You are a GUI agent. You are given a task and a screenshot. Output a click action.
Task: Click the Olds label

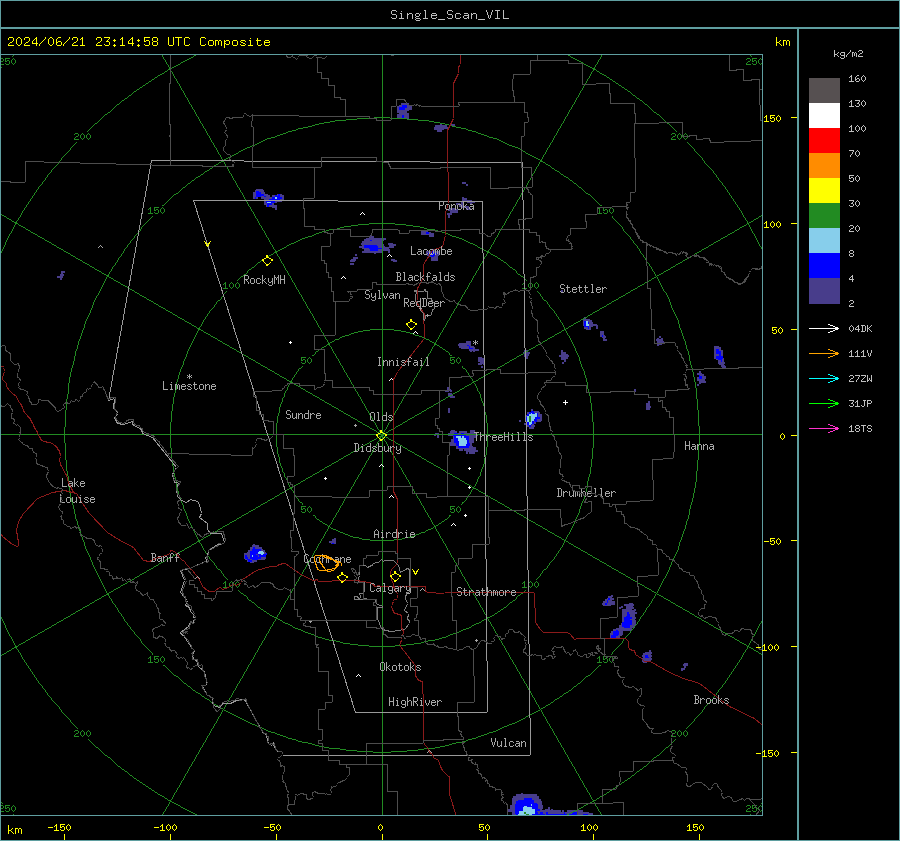381,417
